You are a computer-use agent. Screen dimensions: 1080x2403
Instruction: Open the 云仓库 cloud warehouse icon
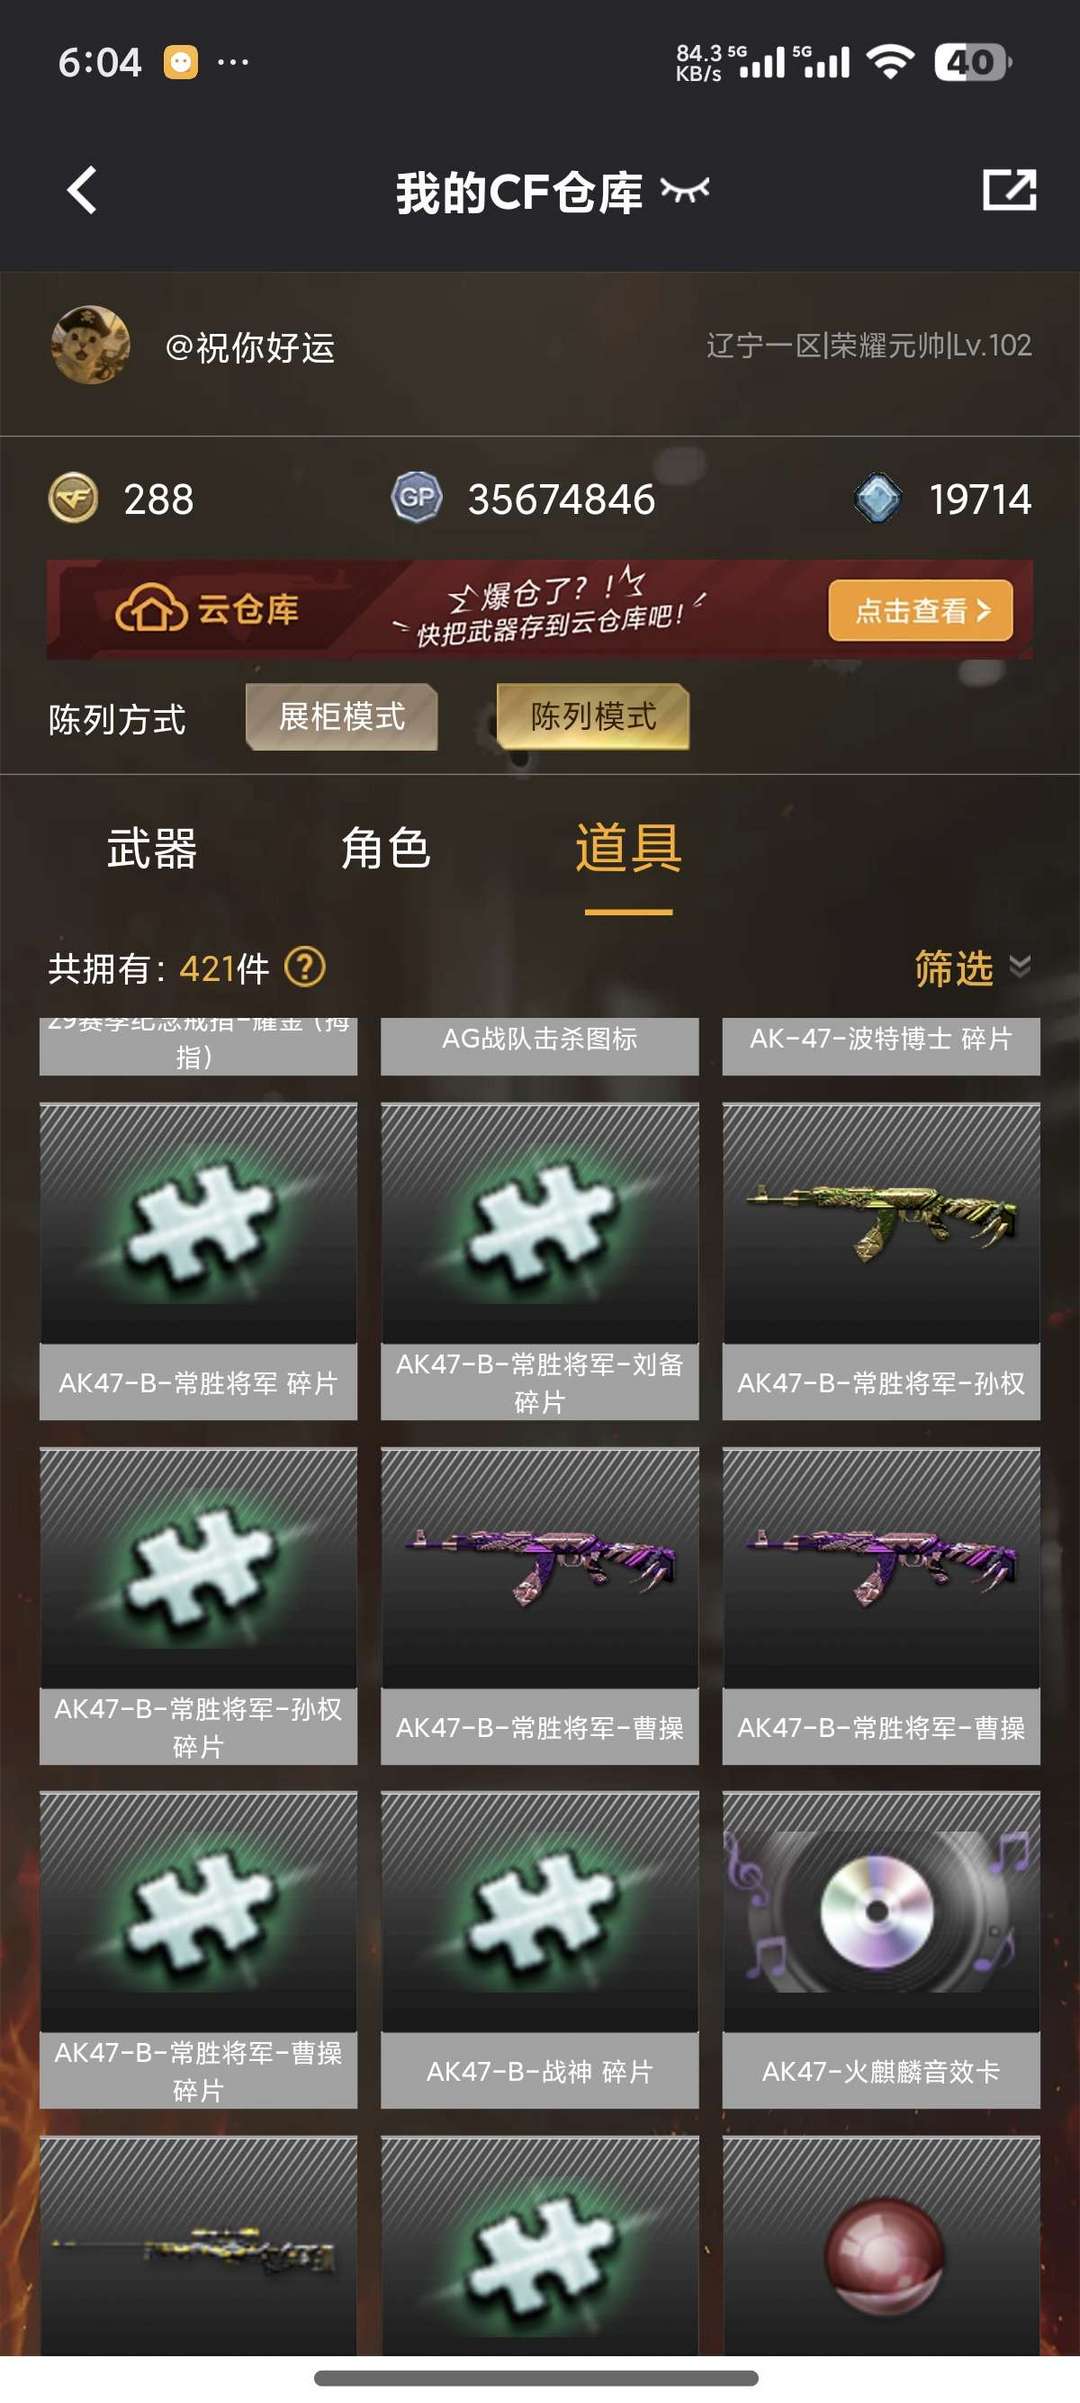tap(150, 608)
